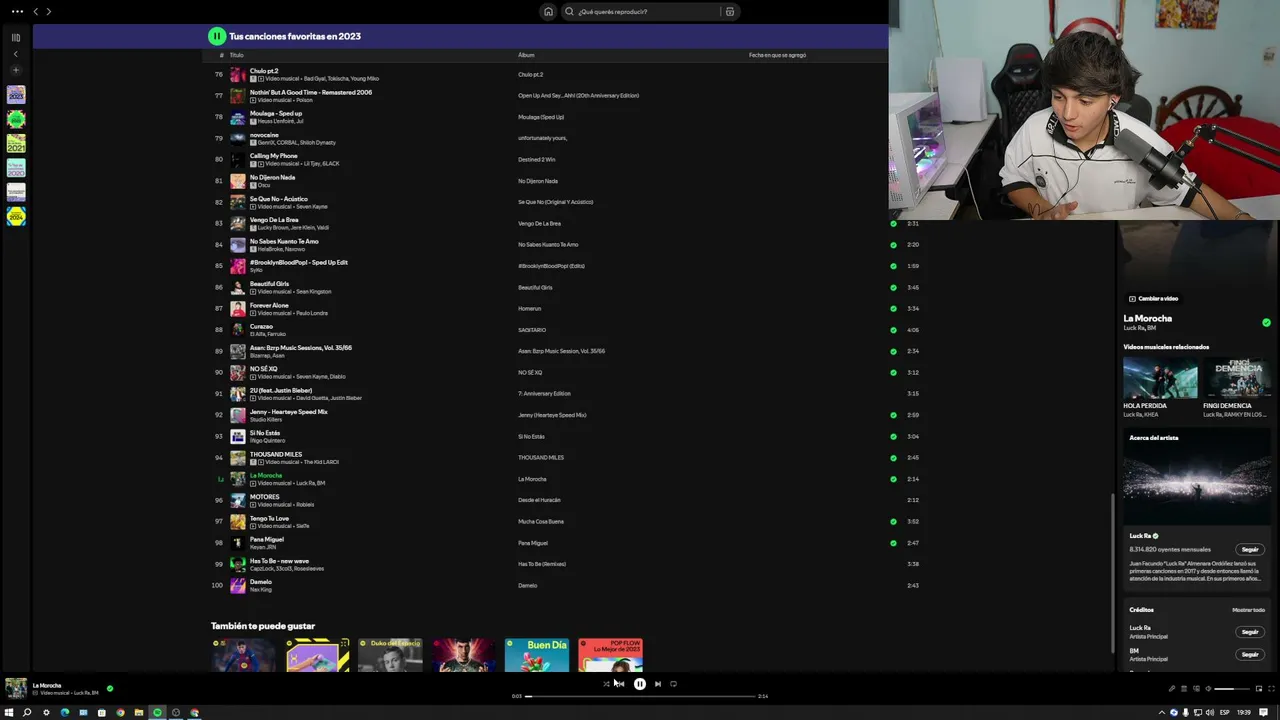Toggle saved checkmark for 'Forever Alone' row
1280x720 pixels.
coord(893,309)
